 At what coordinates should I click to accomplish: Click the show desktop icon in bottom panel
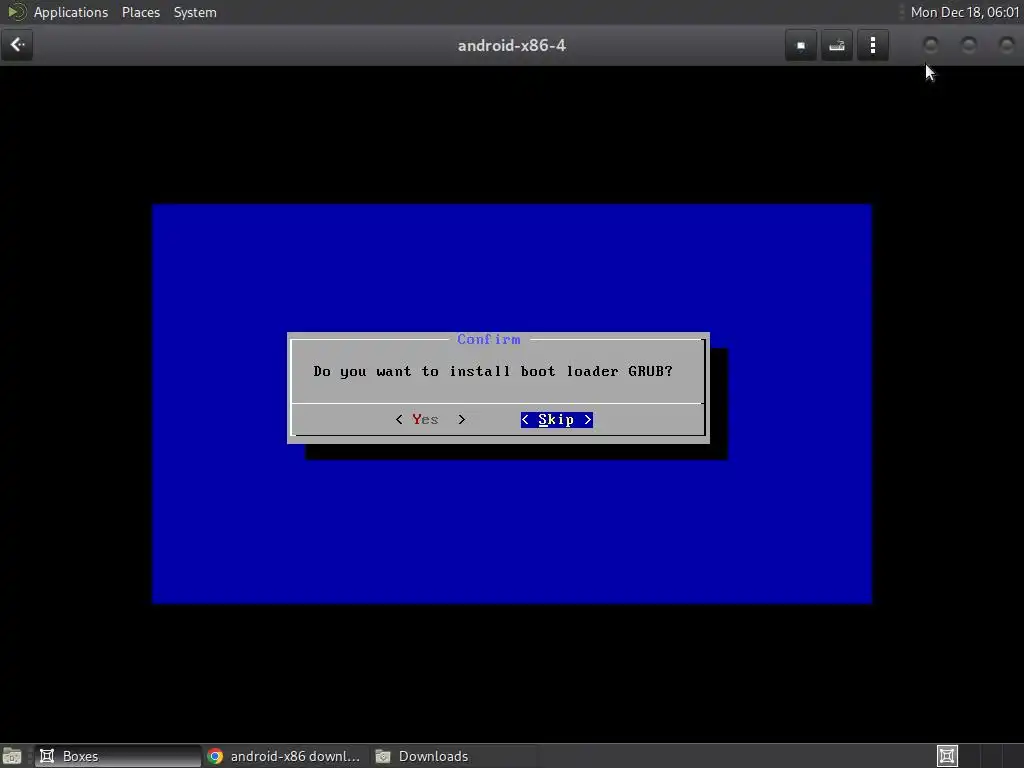(12, 756)
